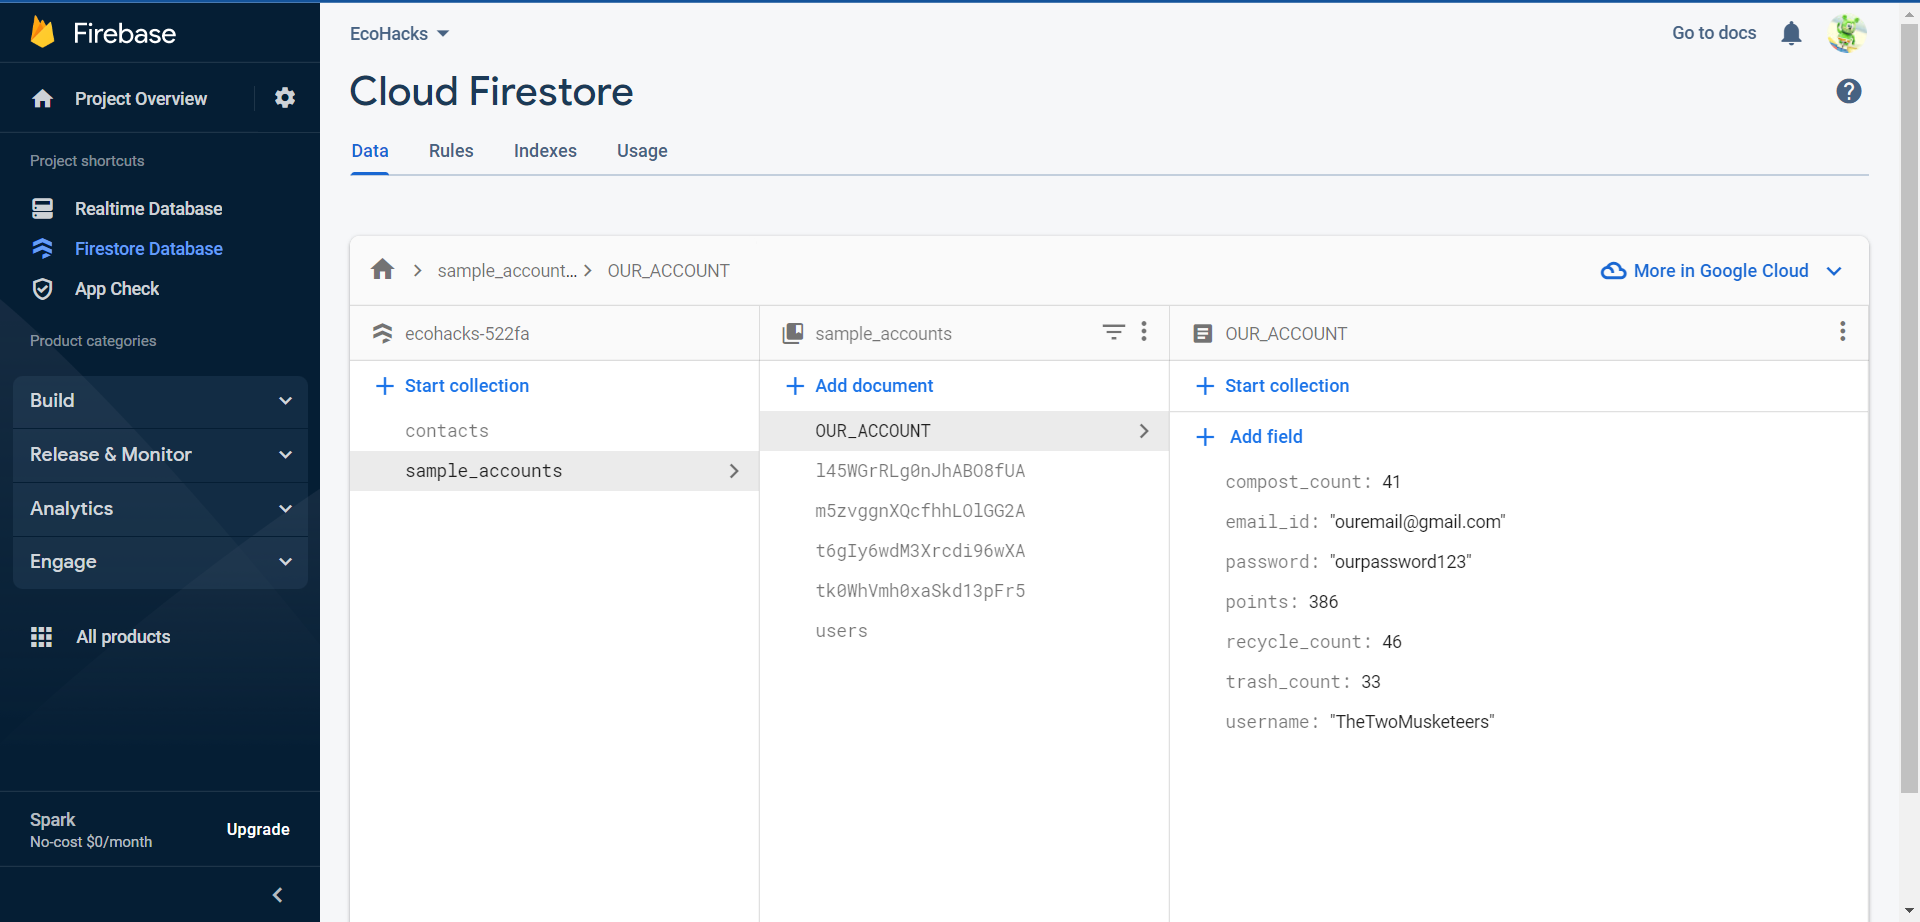Click Add field button
Image resolution: width=1920 pixels, height=922 pixels.
click(x=1250, y=437)
